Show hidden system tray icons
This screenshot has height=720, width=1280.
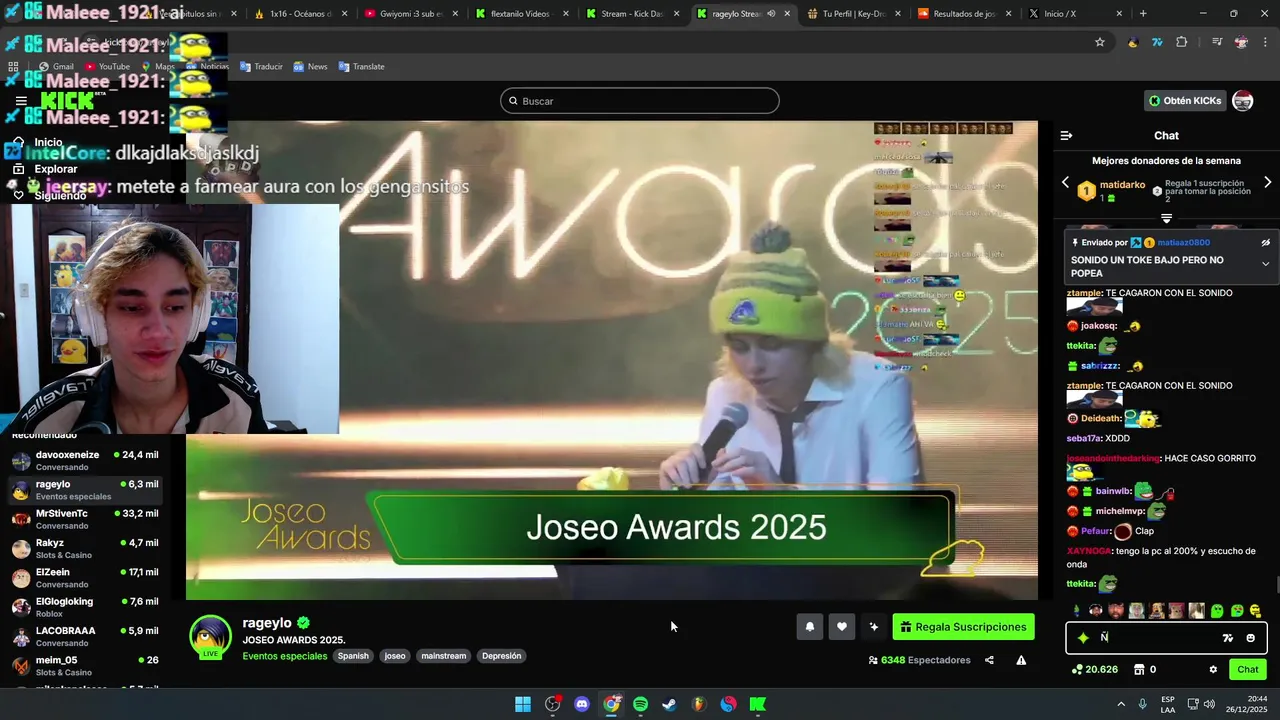(x=1121, y=704)
